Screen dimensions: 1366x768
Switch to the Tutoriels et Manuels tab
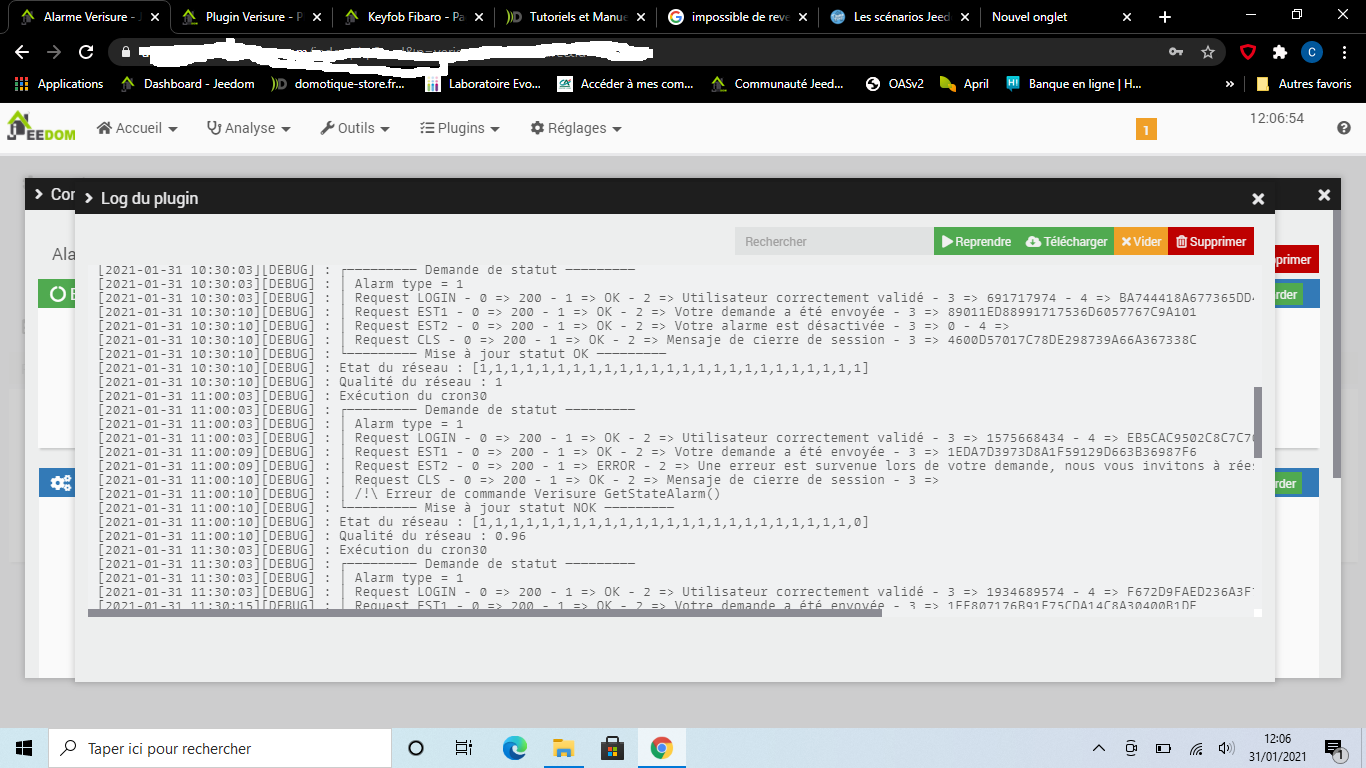(x=575, y=17)
